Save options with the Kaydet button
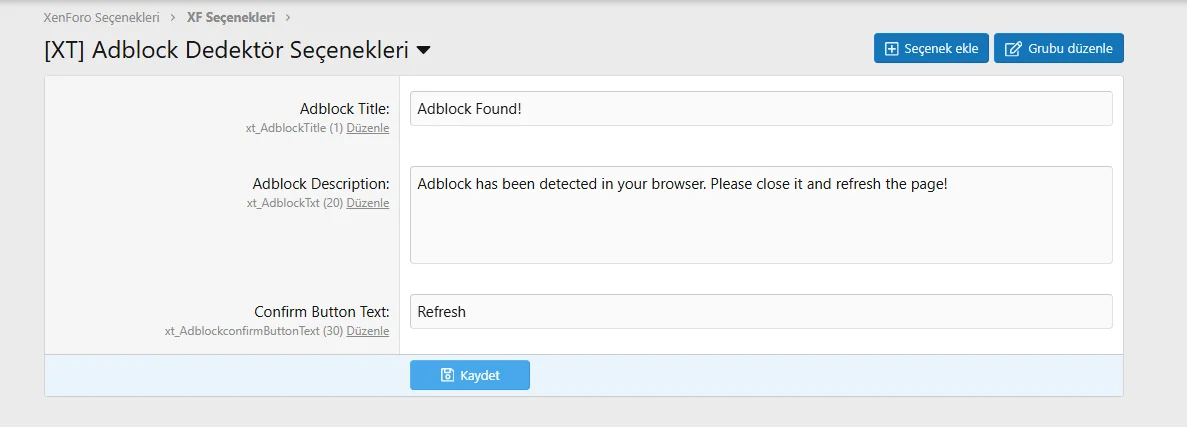The image size is (1187, 427). pyautogui.click(x=470, y=375)
